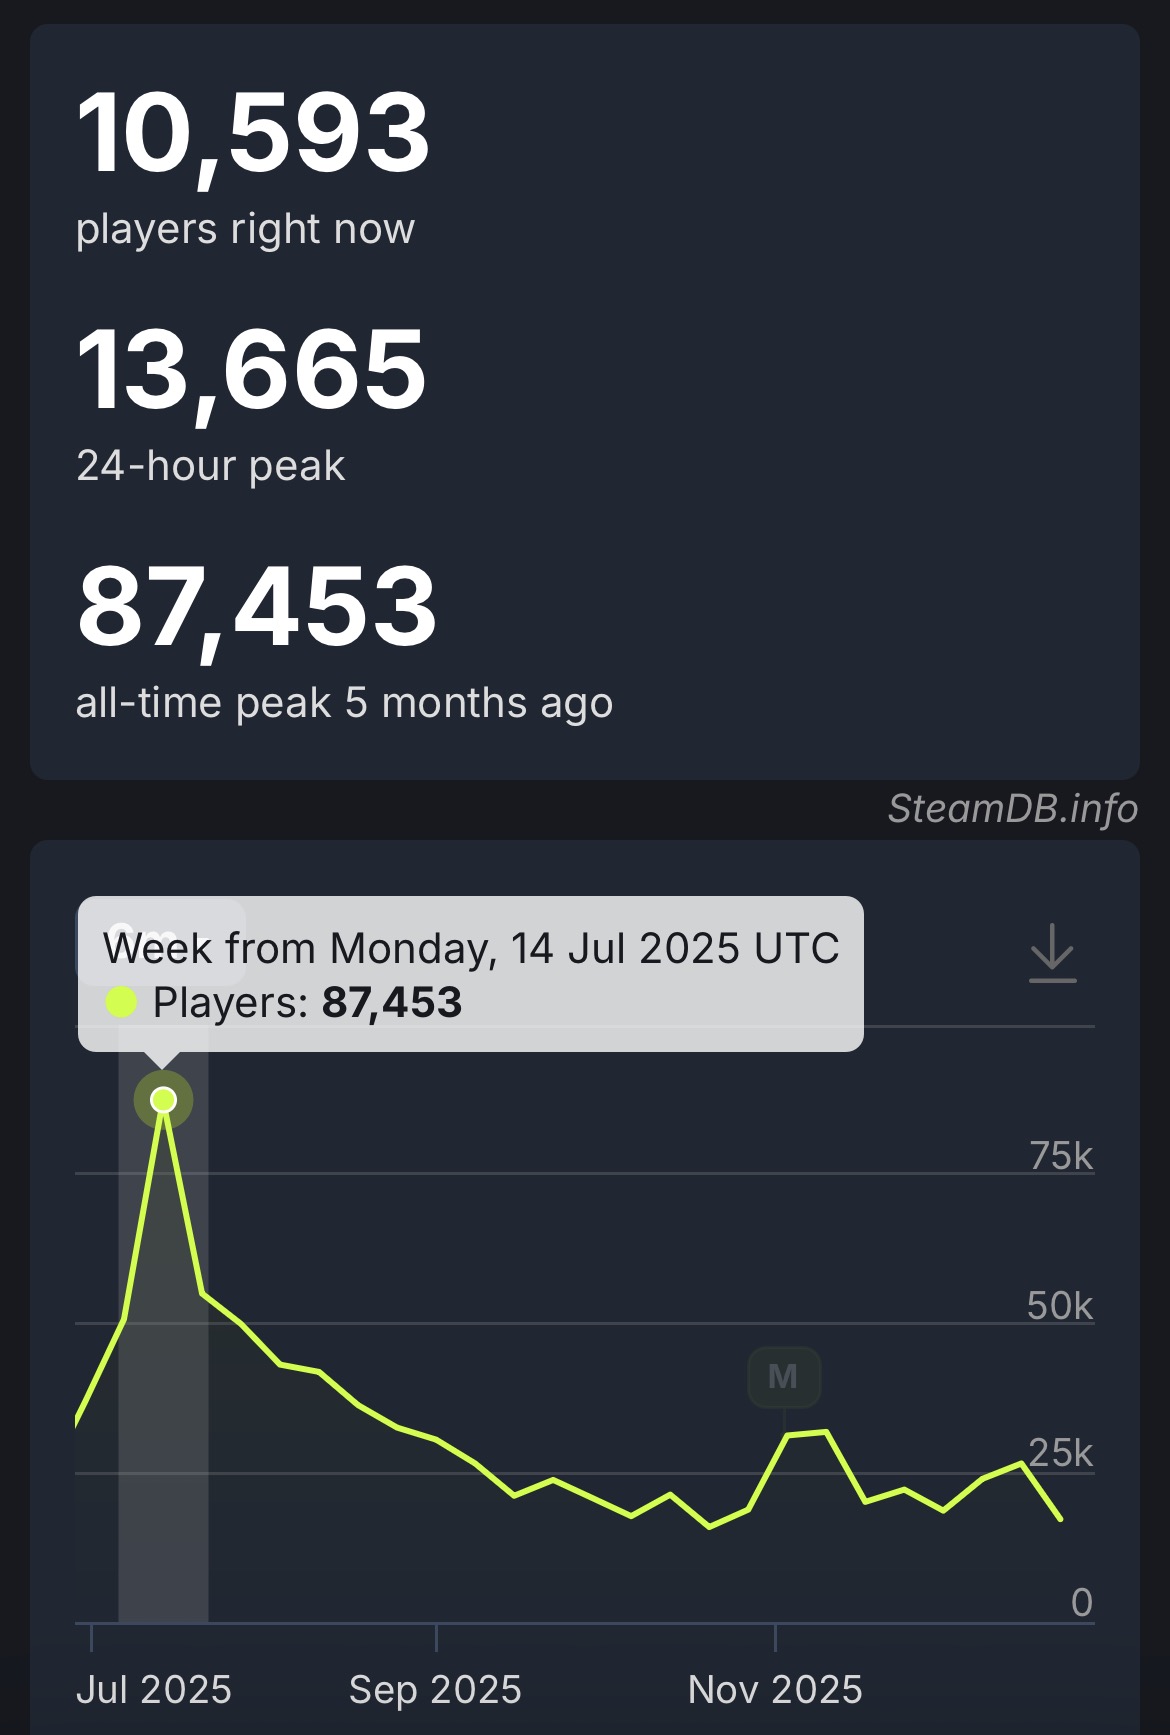Click the Sep 2025 axis label
Screen dimensions: 1170x1735
pos(435,1689)
